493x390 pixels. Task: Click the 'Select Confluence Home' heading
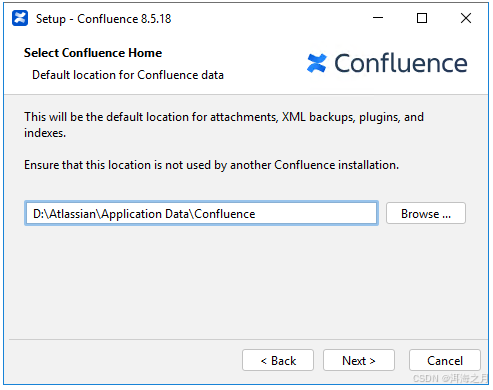tap(93, 53)
